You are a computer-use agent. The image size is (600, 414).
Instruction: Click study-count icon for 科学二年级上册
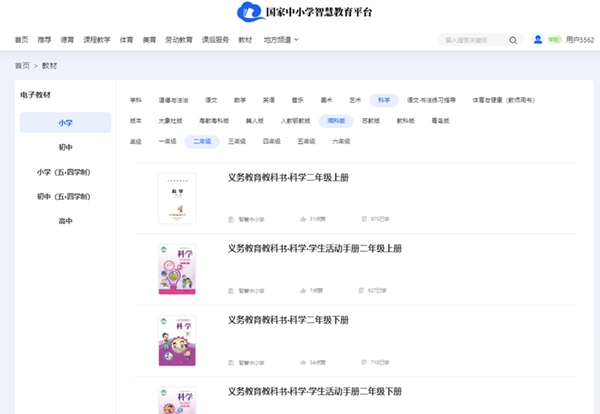[x=364, y=219]
